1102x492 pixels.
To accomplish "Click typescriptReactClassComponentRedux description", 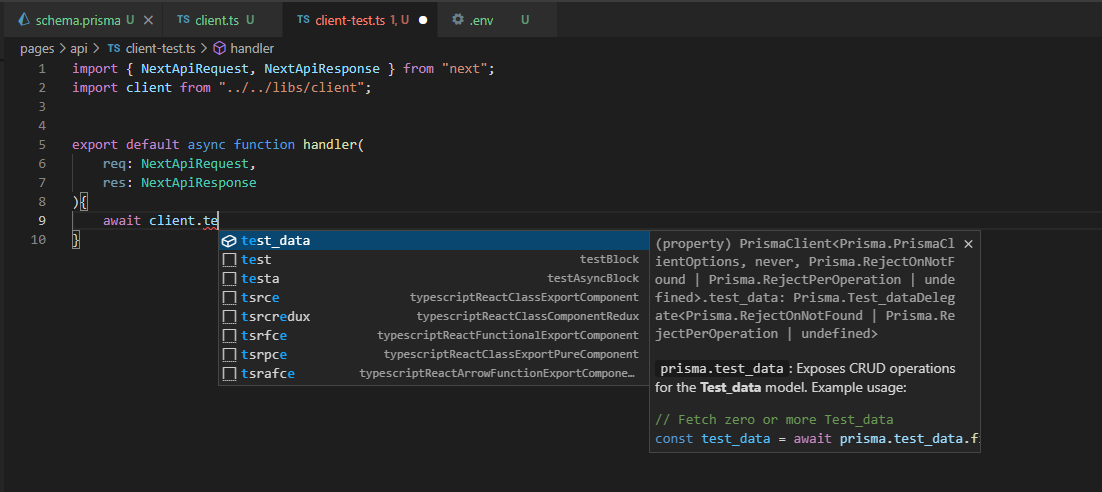I will (528, 316).
